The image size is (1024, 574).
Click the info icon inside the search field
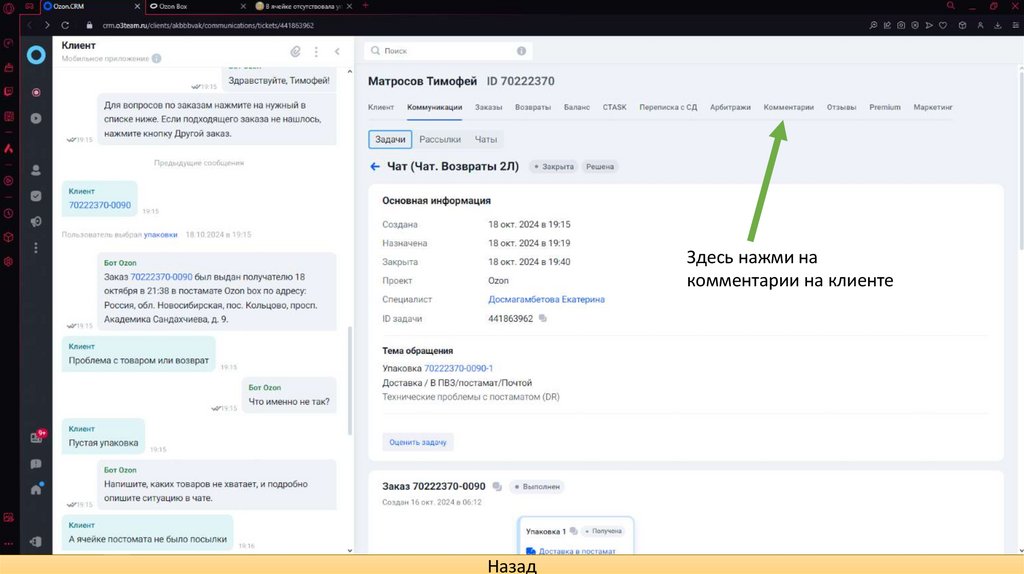(x=521, y=50)
